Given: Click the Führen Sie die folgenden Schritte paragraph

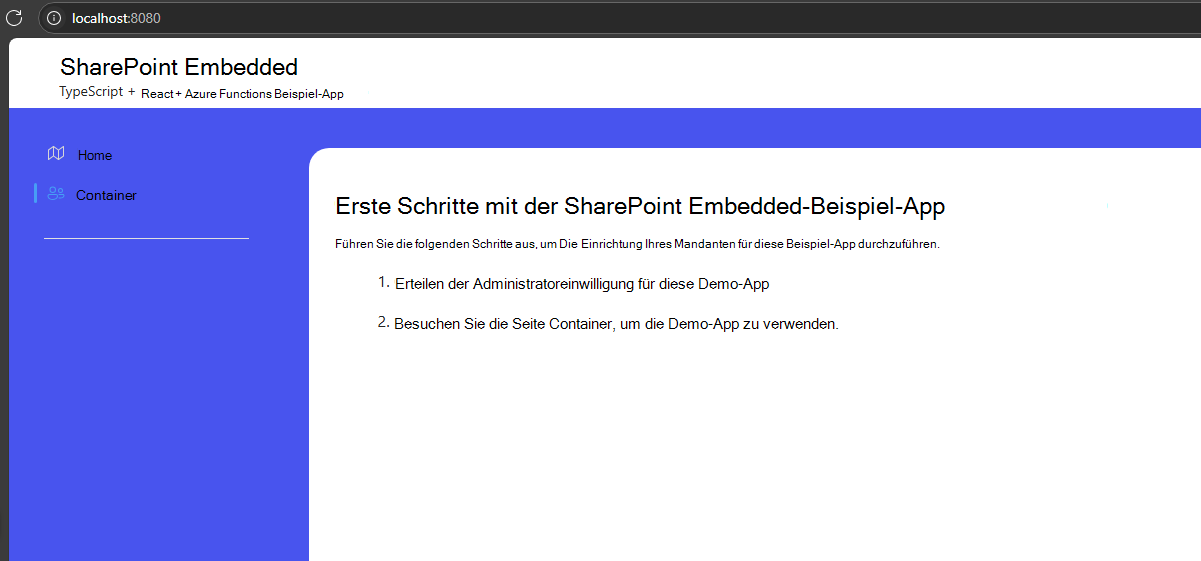Looking at the screenshot, I should pos(637,244).
